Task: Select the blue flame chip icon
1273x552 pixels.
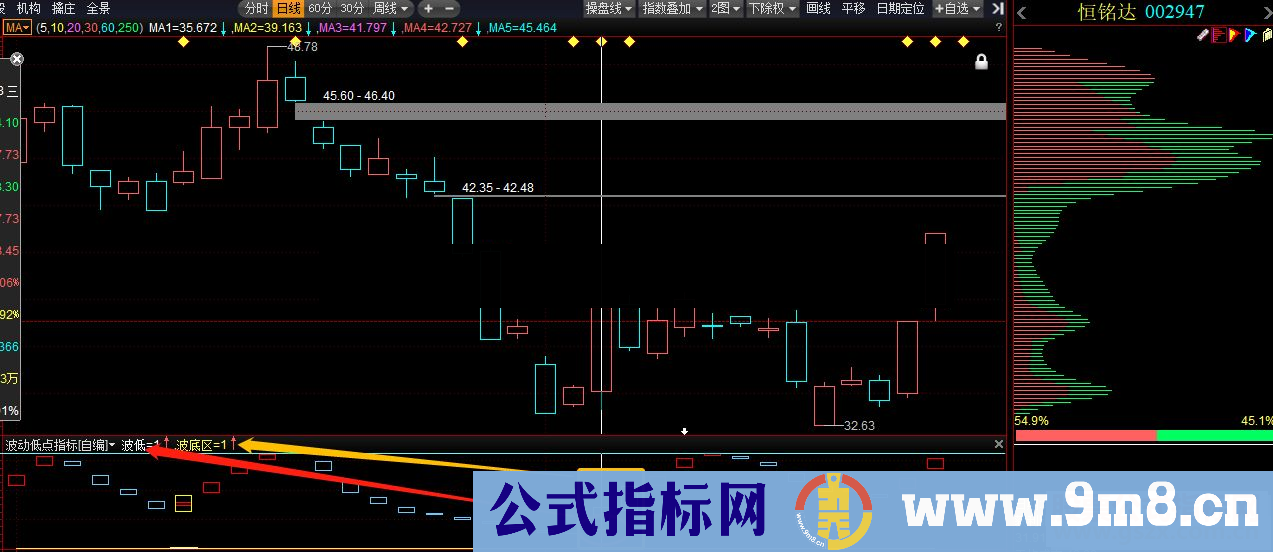Action: tap(1249, 35)
